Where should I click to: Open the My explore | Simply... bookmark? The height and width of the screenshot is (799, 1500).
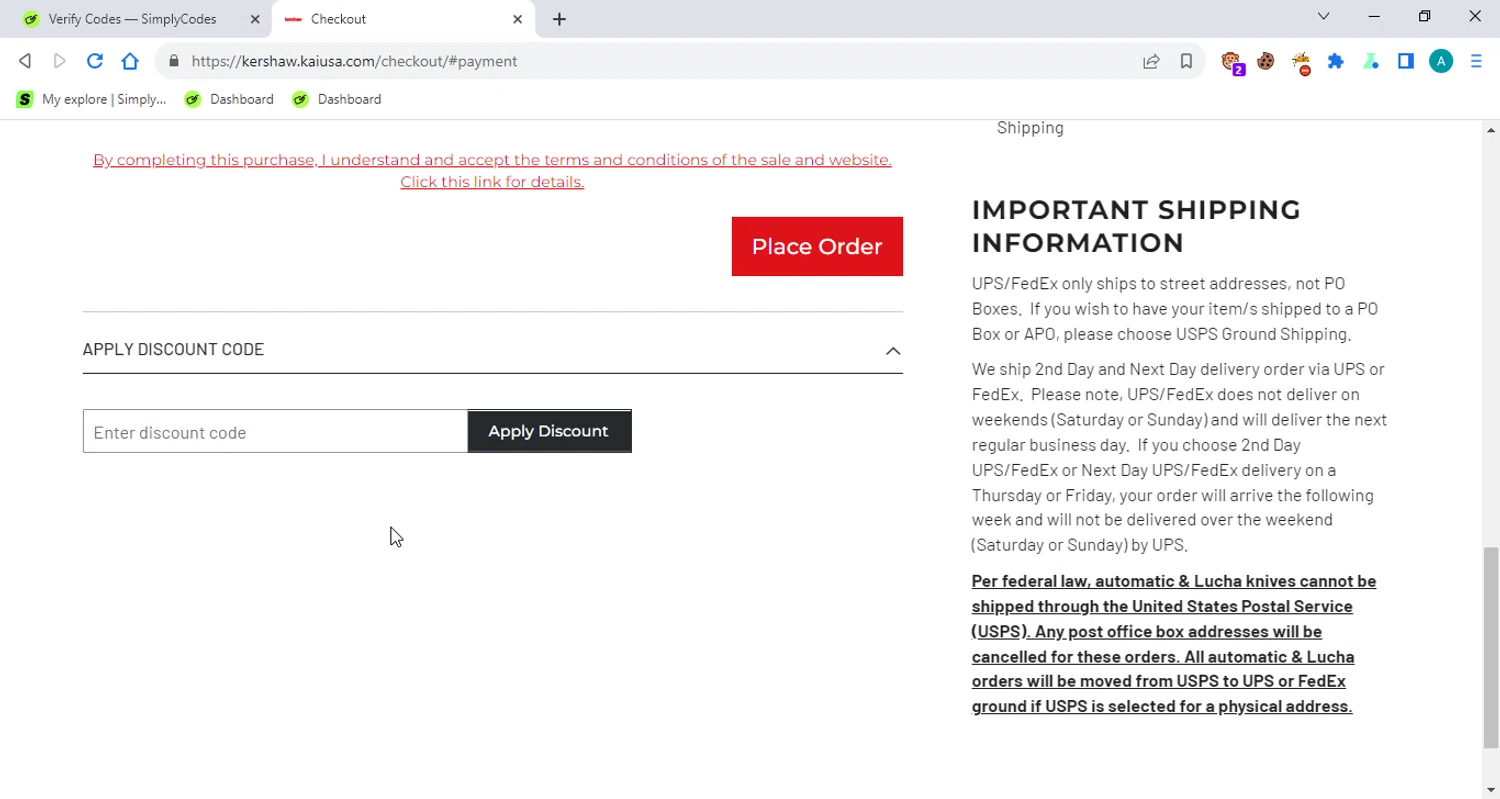(x=91, y=99)
